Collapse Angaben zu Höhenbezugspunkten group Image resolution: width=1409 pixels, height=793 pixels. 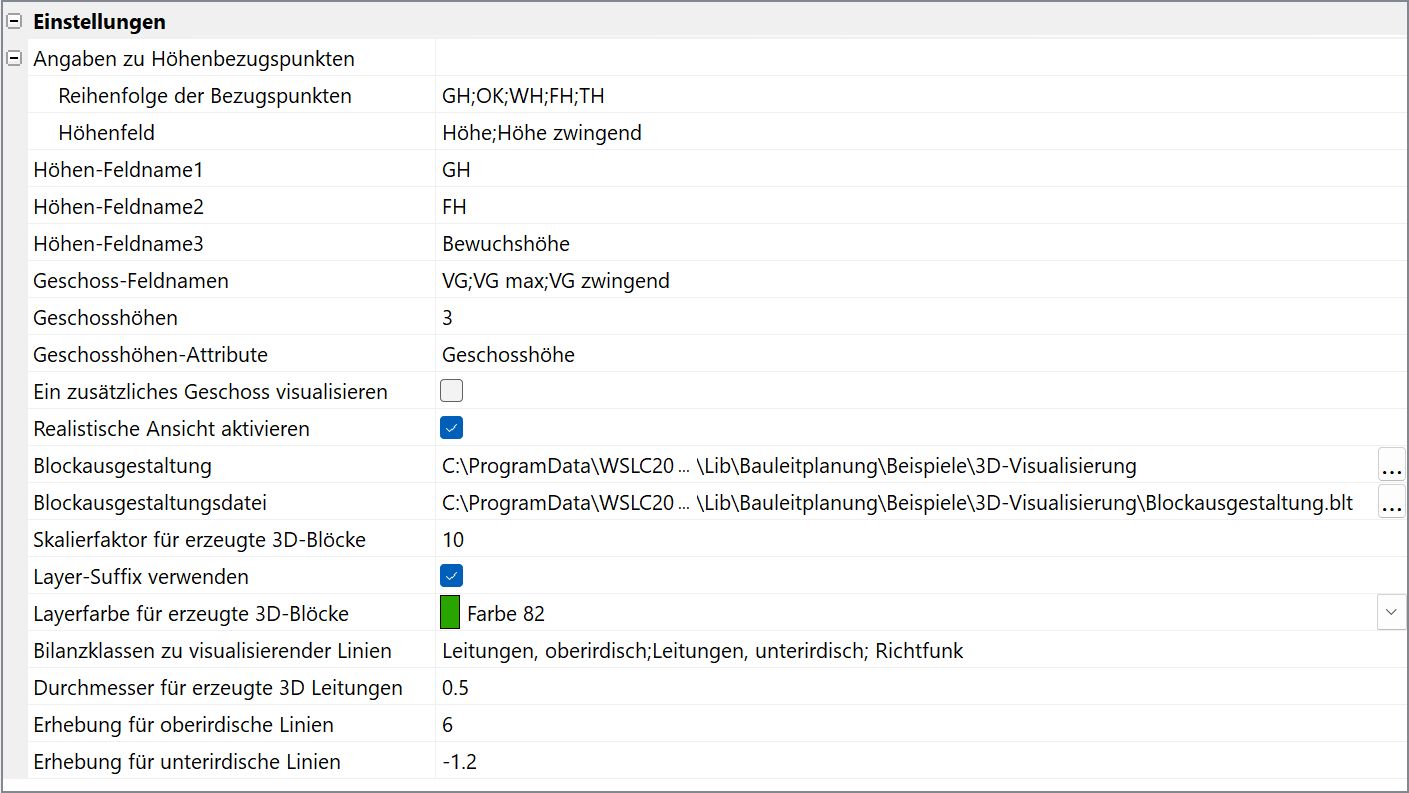click(x=14, y=59)
